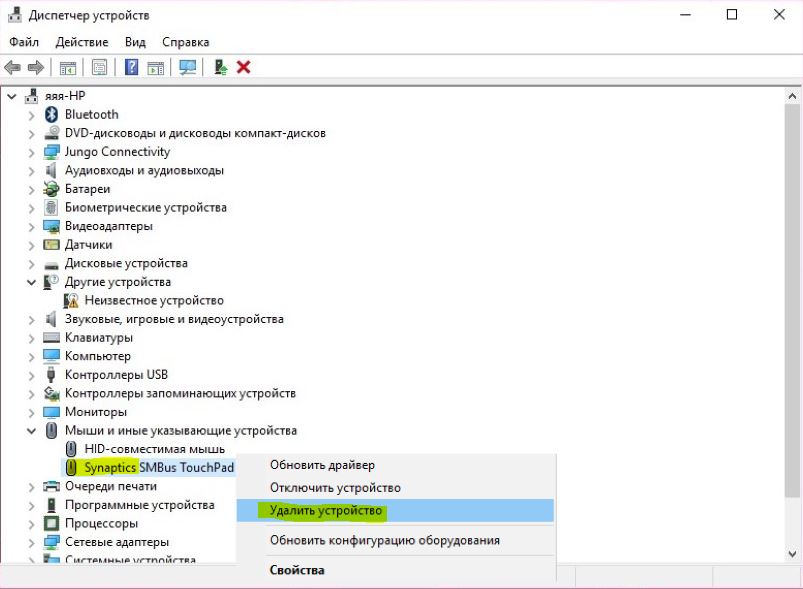This screenshot has height=589, width=803.
Task: Select the Мониторы label
Action: coord(96,412)
